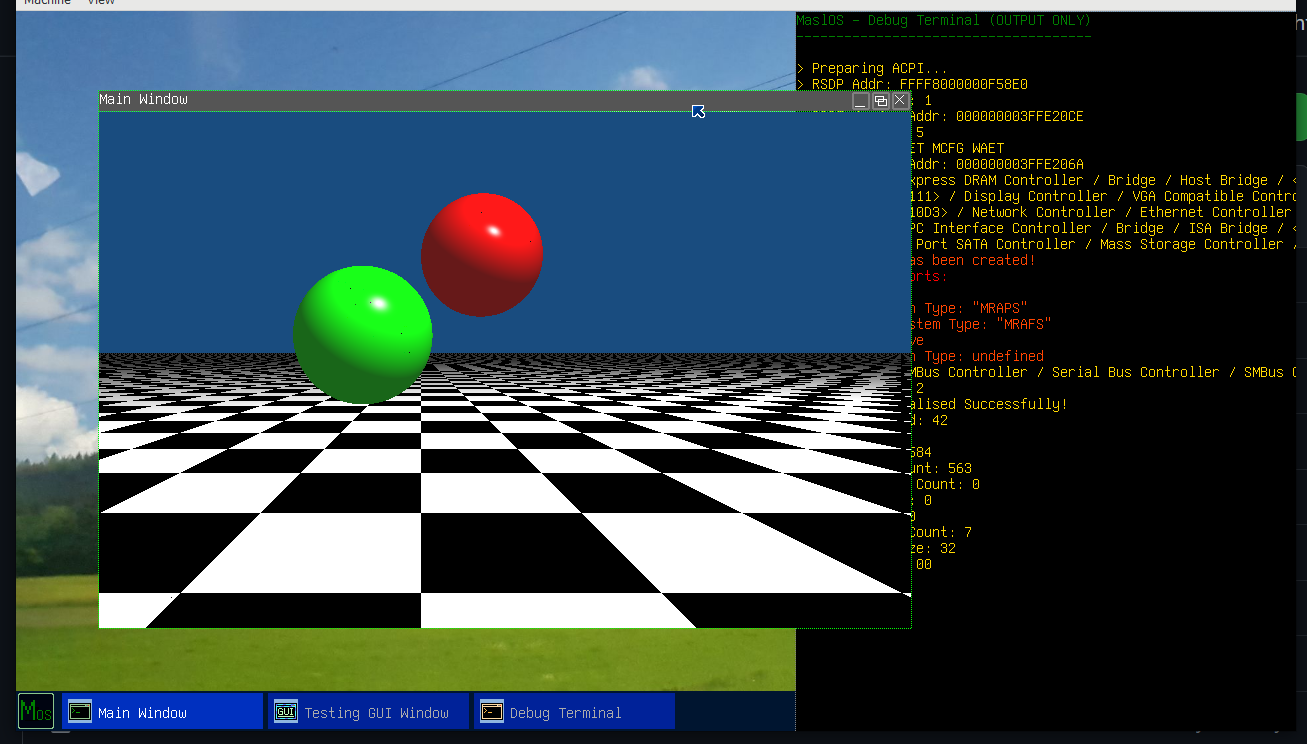
Task: Click the GUI icon on Testing GUI Window entry
Action: coord(285,711)
